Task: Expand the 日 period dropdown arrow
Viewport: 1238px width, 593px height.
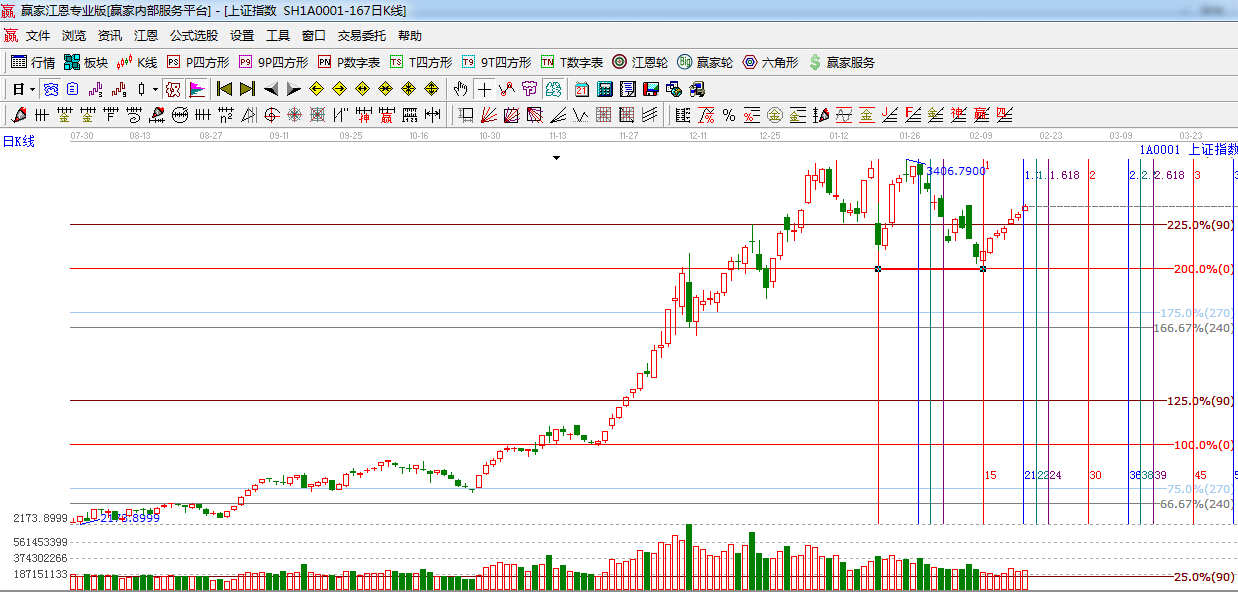Action: pyautogui.click(x=32, y=89)
